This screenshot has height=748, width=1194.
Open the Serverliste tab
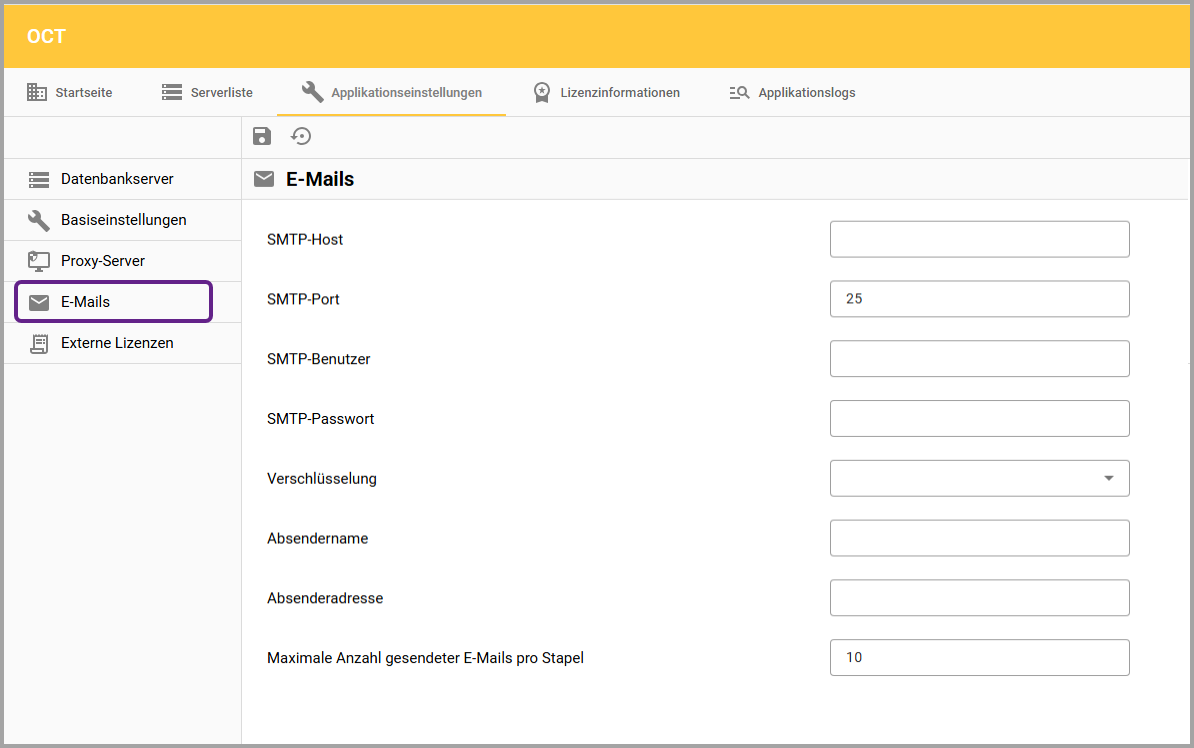[207, 92]
